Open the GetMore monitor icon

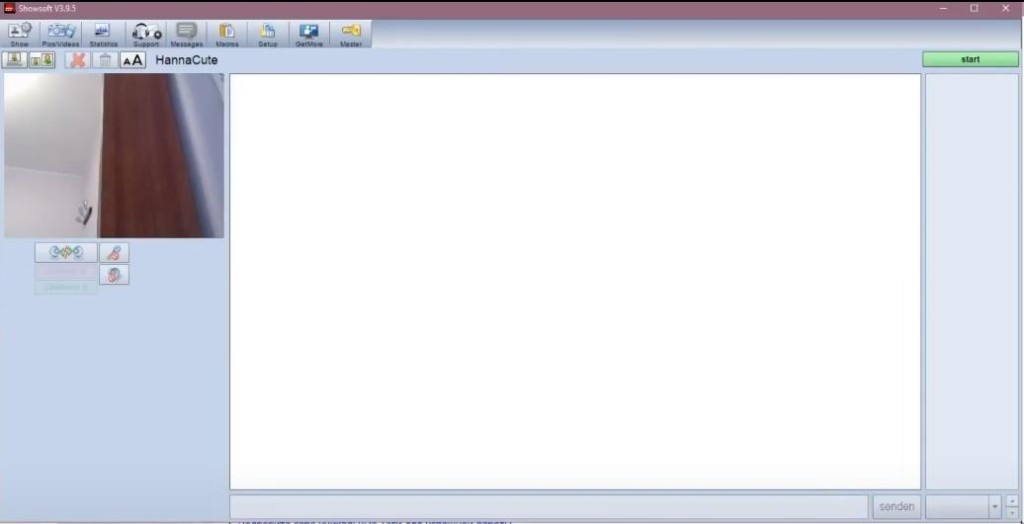tap(309, 34)
